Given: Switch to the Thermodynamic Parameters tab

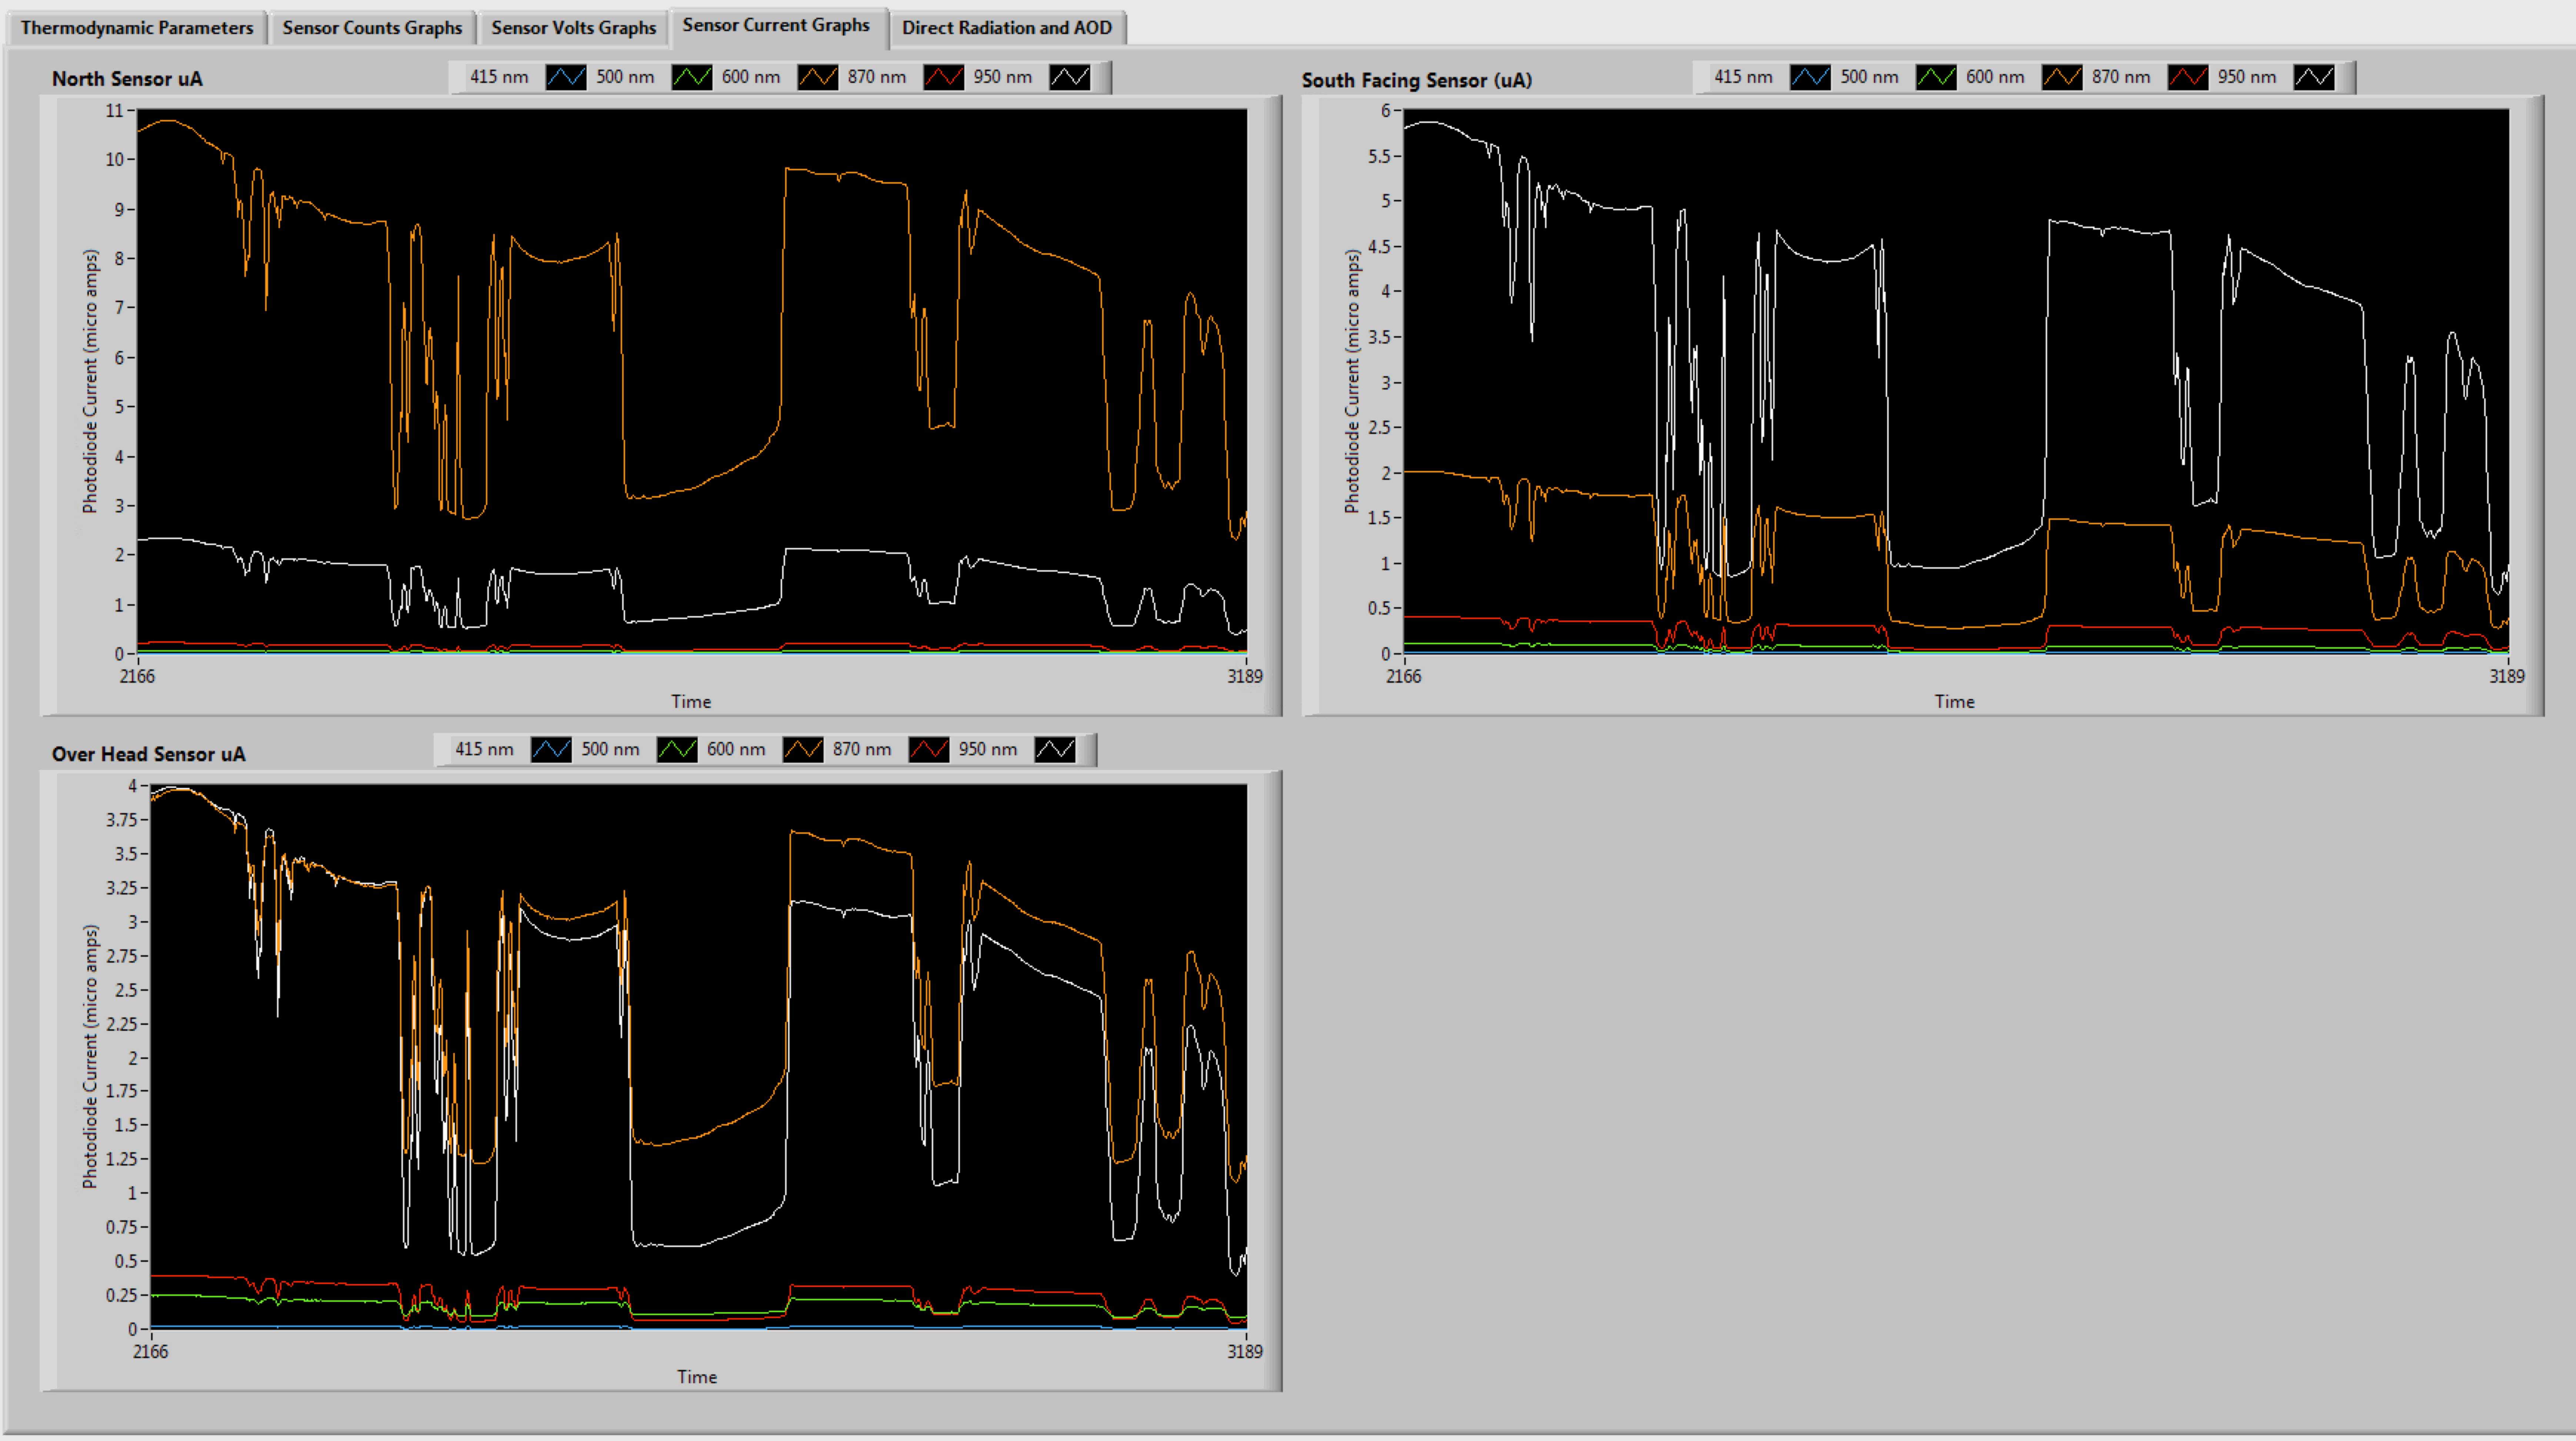Looking at the screenshot, I should pyautogui.click(x=137, y=27).
